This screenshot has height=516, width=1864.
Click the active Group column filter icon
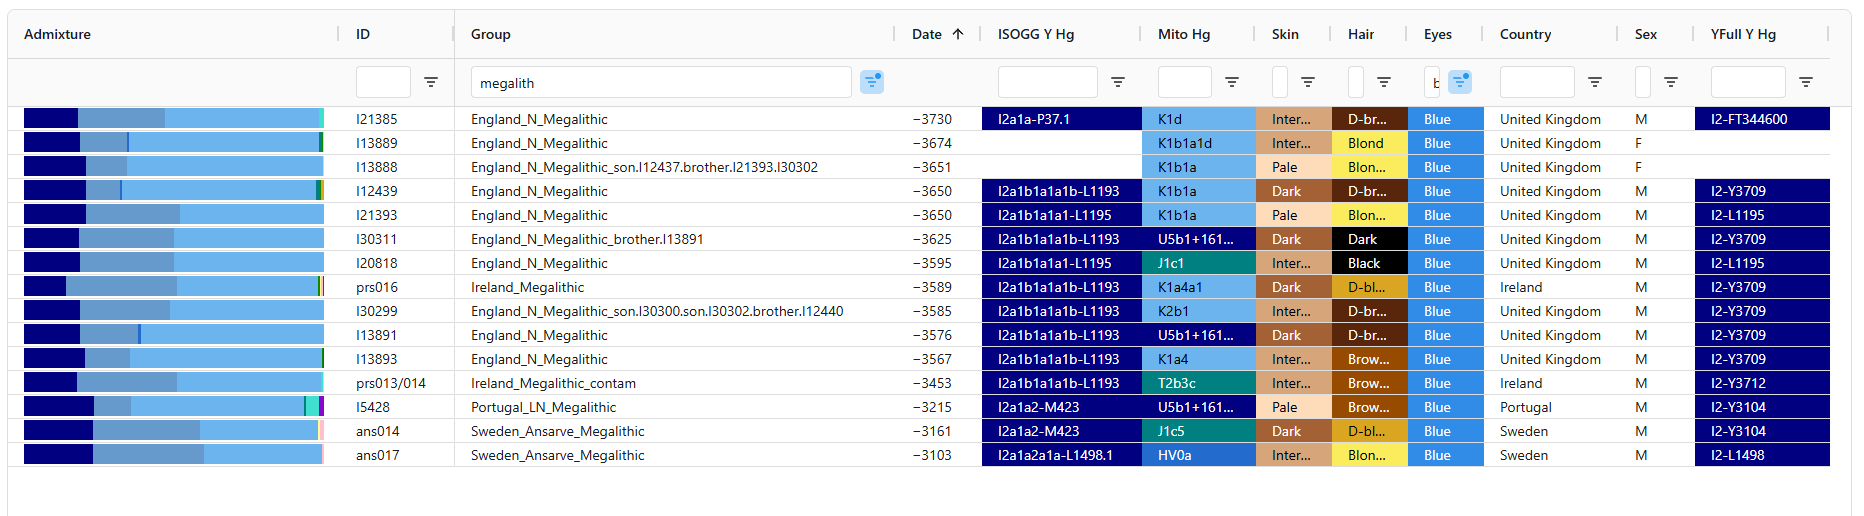(872, 82)
